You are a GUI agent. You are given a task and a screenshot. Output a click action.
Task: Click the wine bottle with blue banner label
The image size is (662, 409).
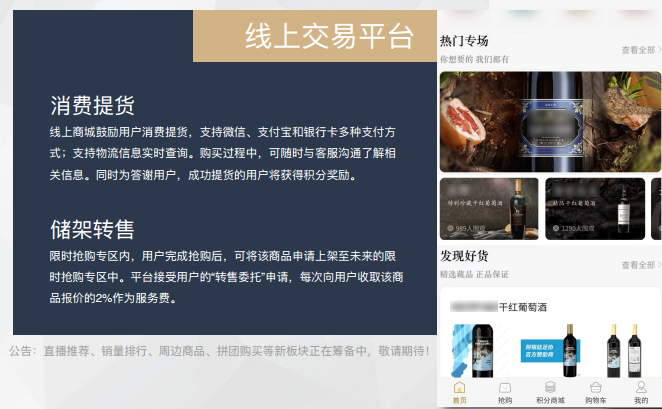pyautogui.click(x=551, y=350)
